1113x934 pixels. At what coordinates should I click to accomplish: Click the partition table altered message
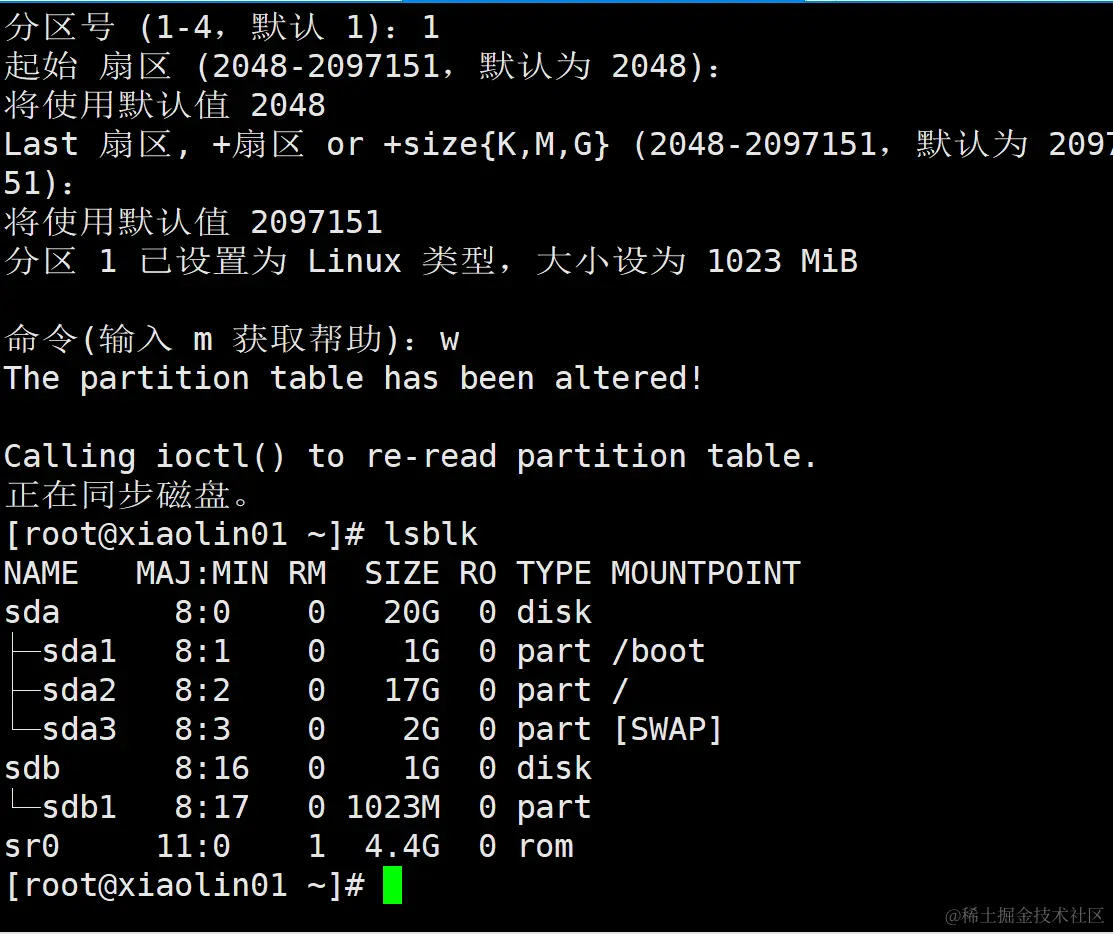pyautogui.click(x=350, y=378)
